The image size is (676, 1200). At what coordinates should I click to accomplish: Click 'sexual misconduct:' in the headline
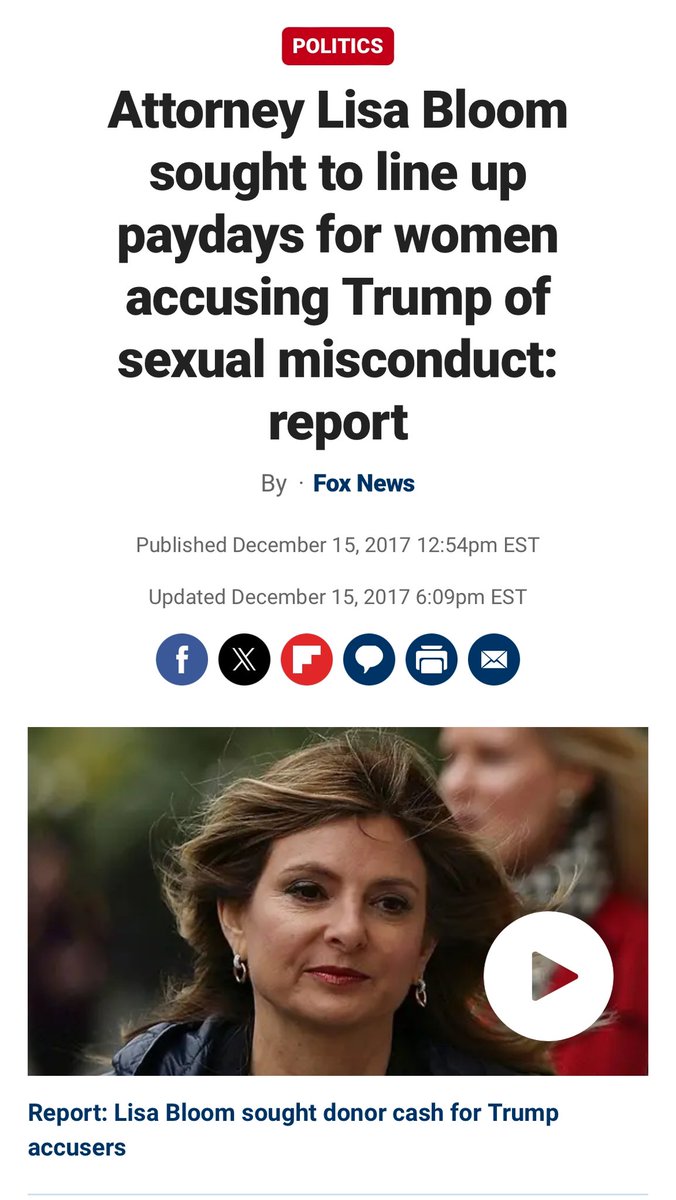point(338,360)
